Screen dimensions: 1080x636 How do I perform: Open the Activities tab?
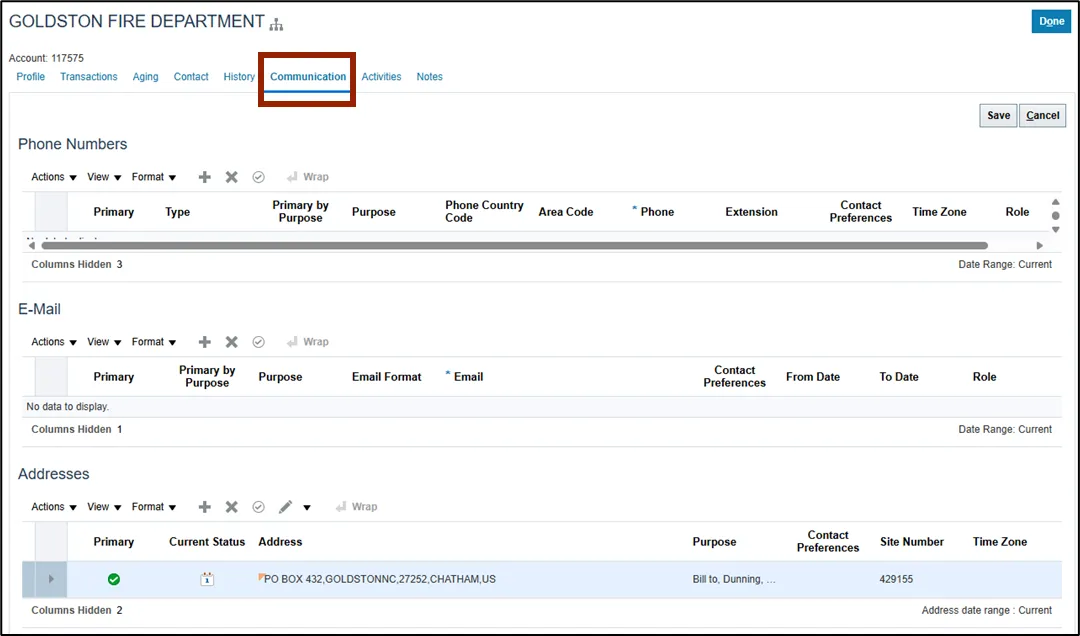point(382,76)
